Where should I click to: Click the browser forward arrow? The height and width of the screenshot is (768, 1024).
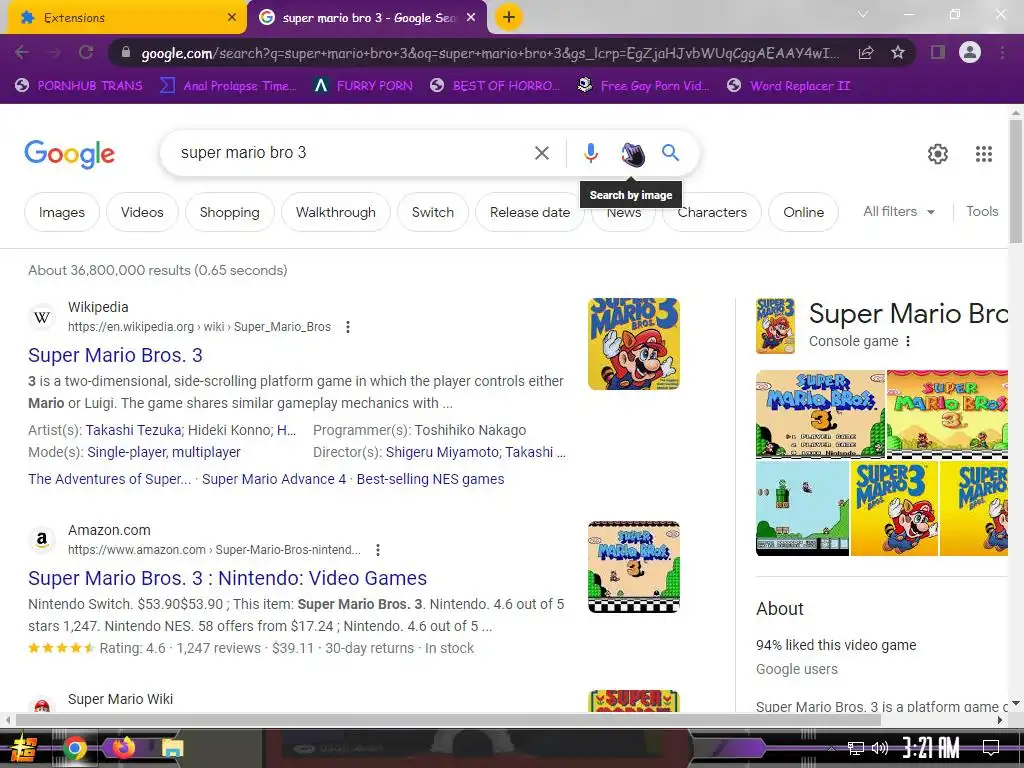(54, 52)
